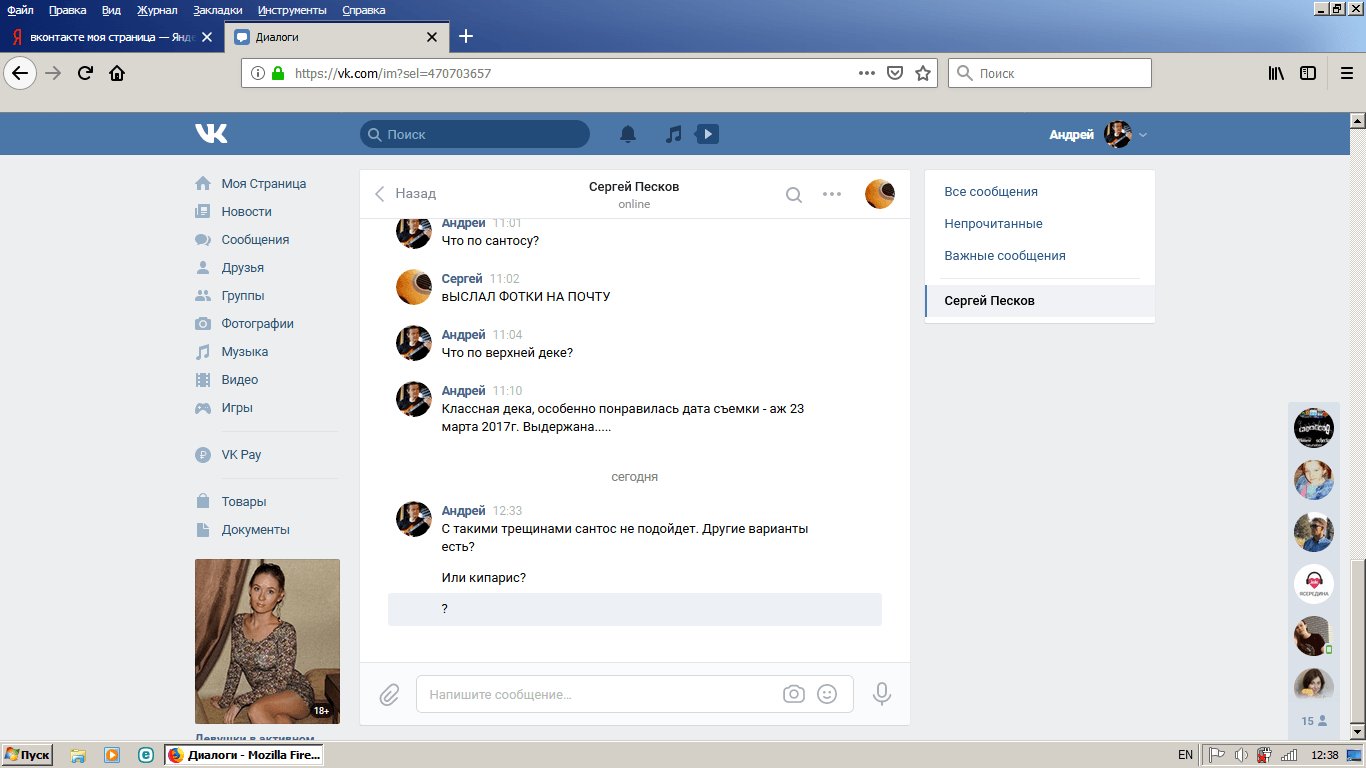Search within the conversation using magnifier icon

(793, 195)
